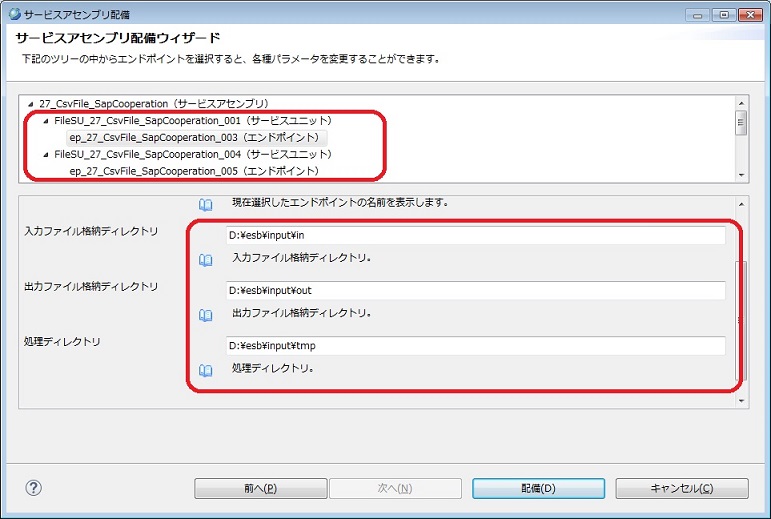Click heading サービスアセンブリ配備ウィザード
Viewport: 771px width, 519px height.
(118, 38)
